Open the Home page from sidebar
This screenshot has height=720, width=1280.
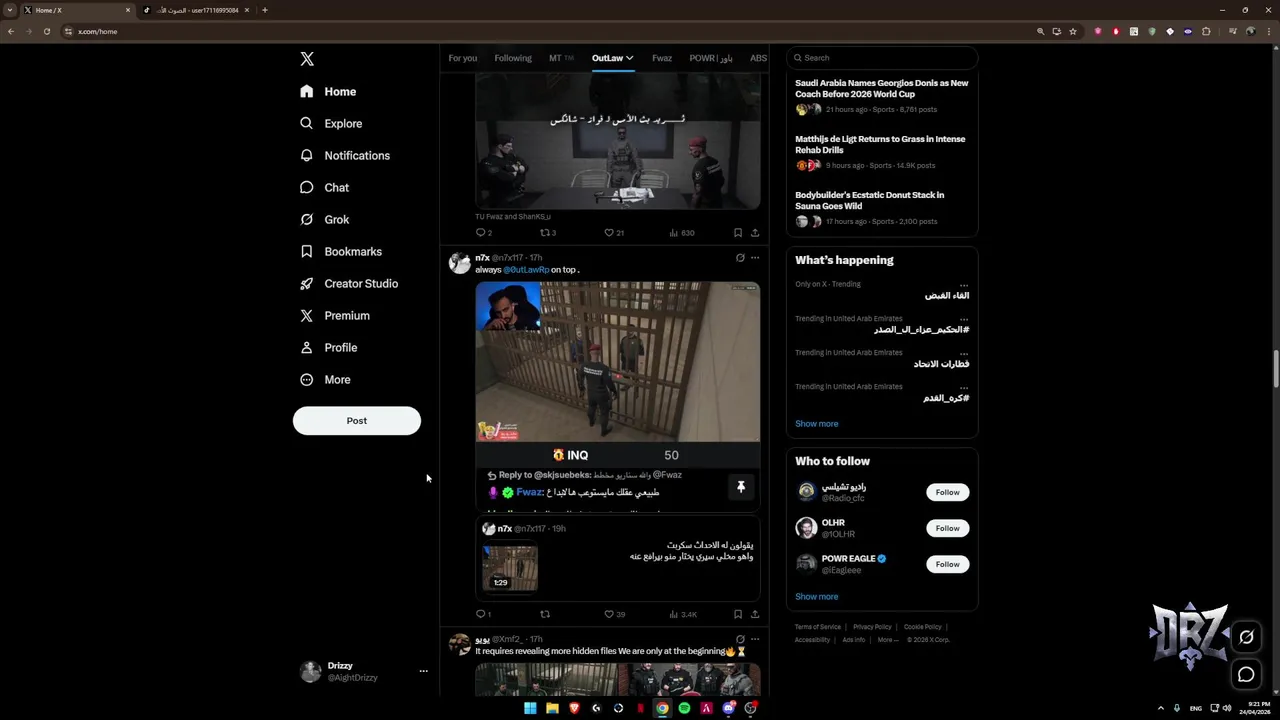tap(328, 91)
